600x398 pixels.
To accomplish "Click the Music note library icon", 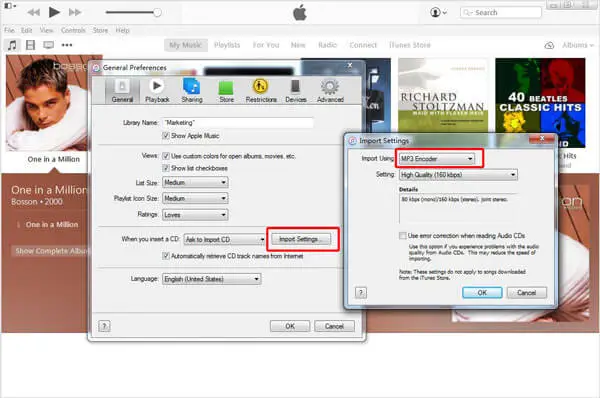I will (12, 45).
